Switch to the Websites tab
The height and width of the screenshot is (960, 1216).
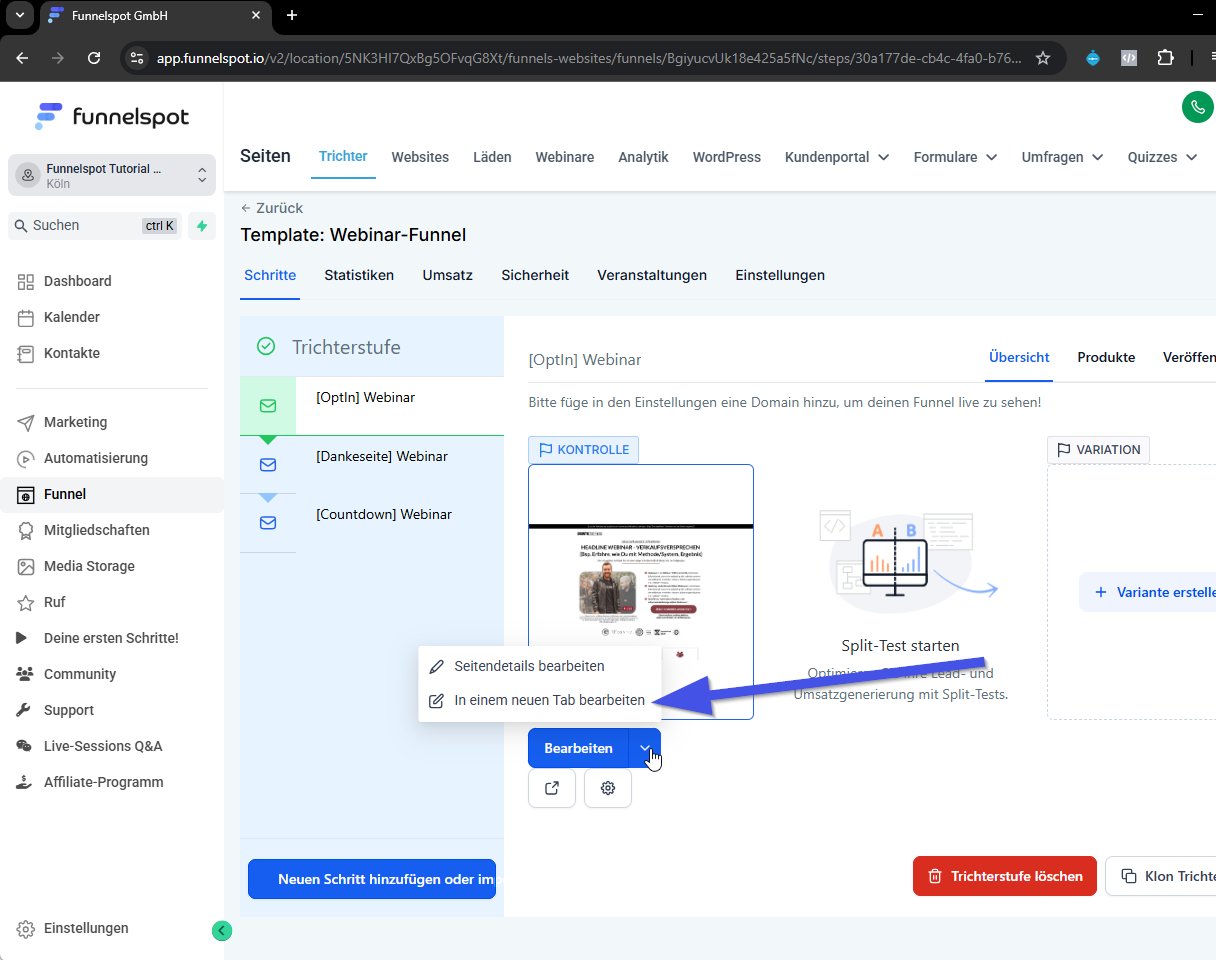pyautogui.click(x=420, y=157)
